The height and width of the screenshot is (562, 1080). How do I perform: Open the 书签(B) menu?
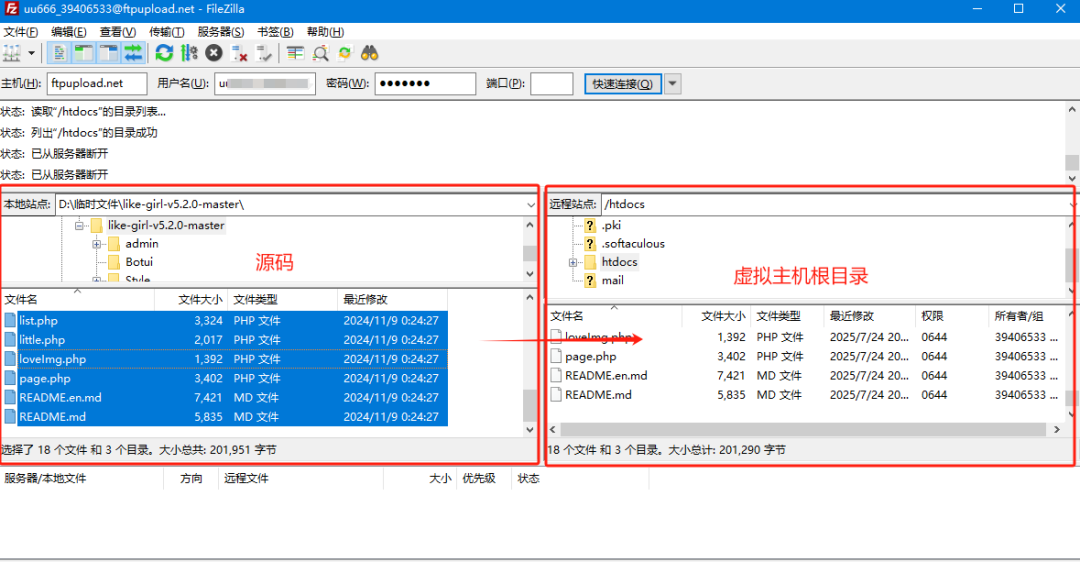(275, 32)
